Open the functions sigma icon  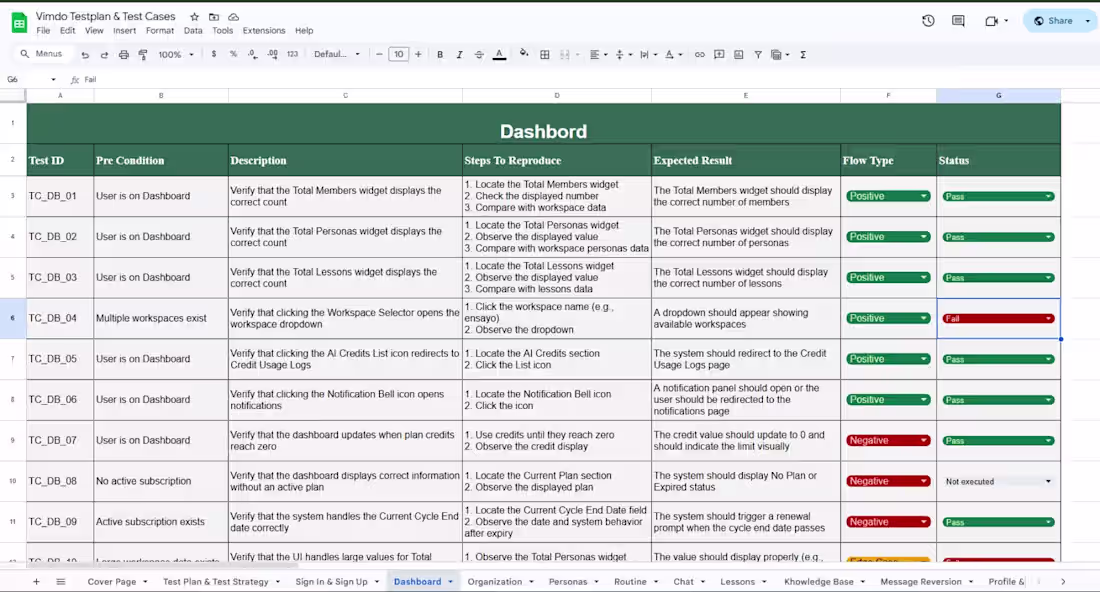pyautogui.click(x=803, y=54)
